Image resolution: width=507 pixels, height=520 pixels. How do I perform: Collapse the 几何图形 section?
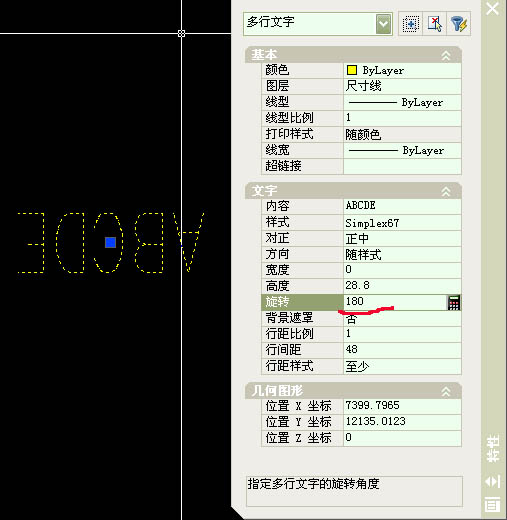[446, 392]
